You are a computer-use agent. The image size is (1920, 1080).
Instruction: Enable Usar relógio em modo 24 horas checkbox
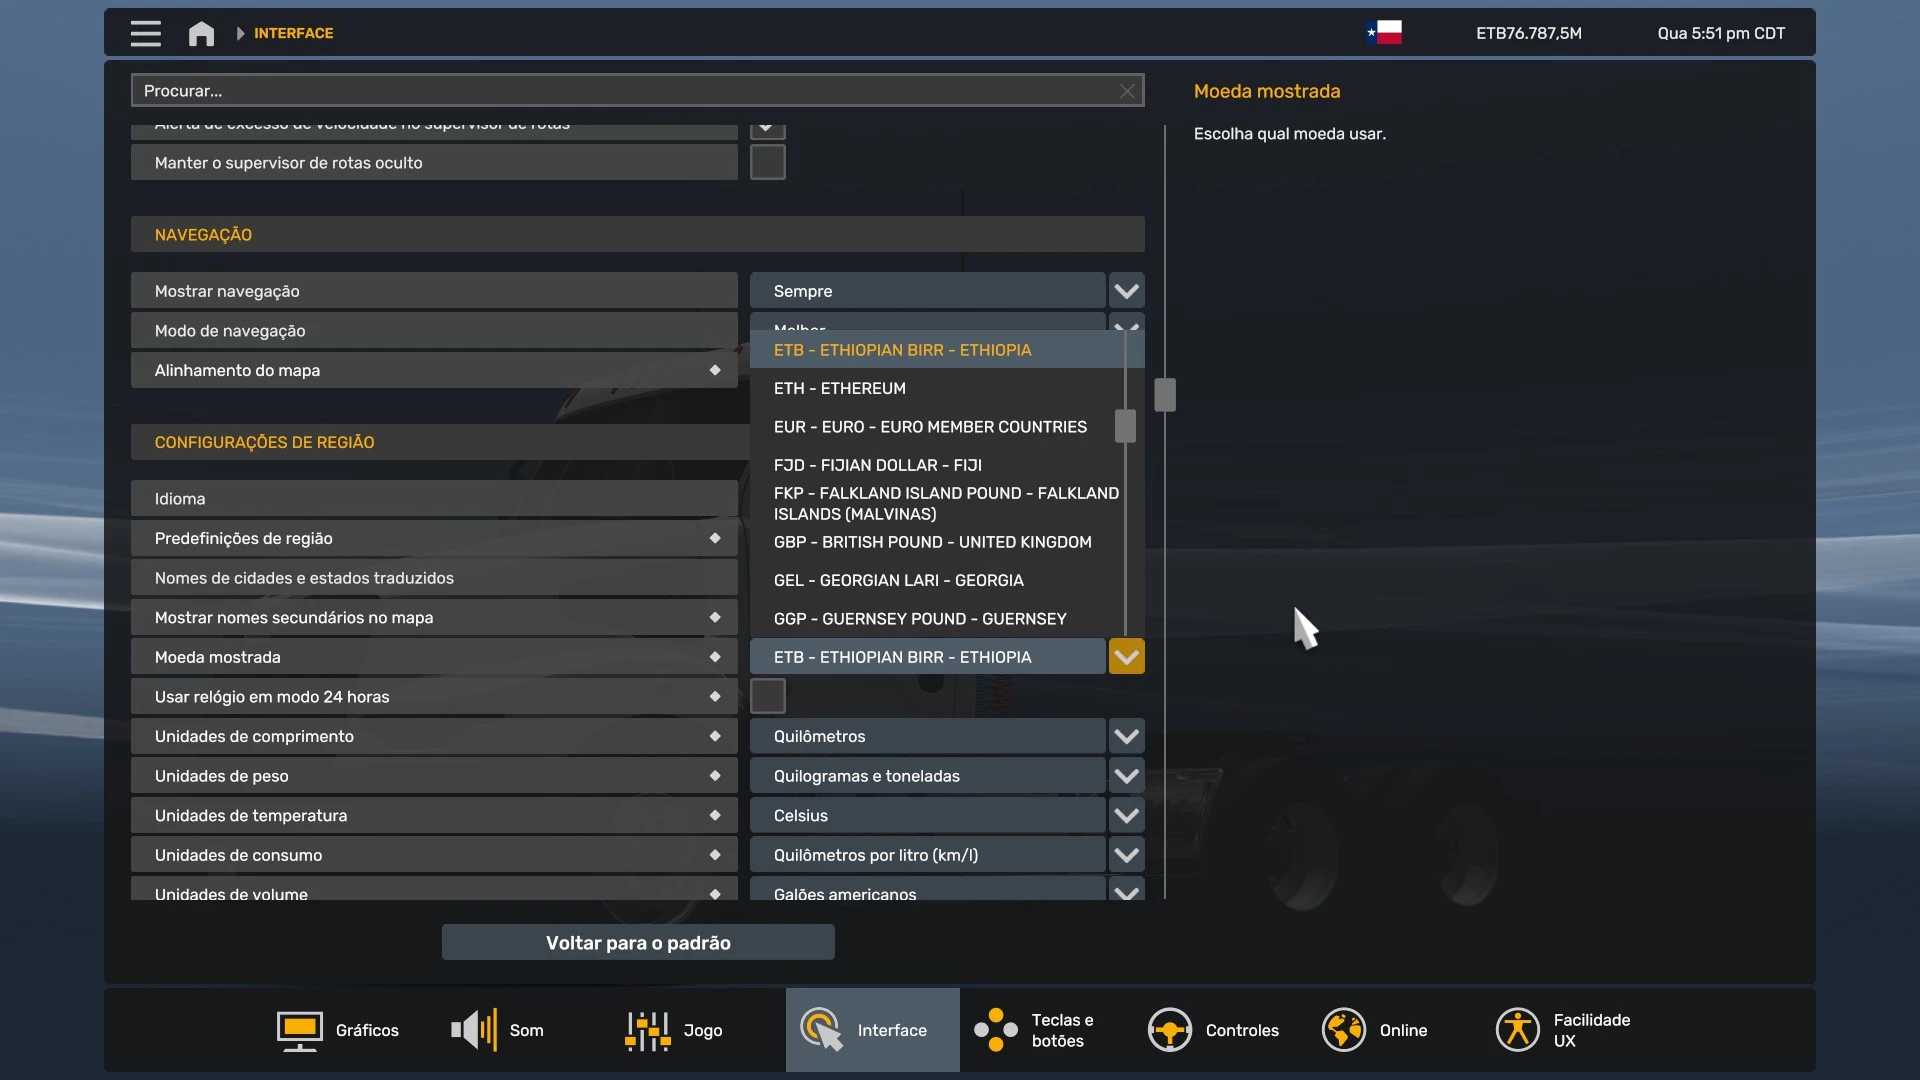click(x=767, y=696)
